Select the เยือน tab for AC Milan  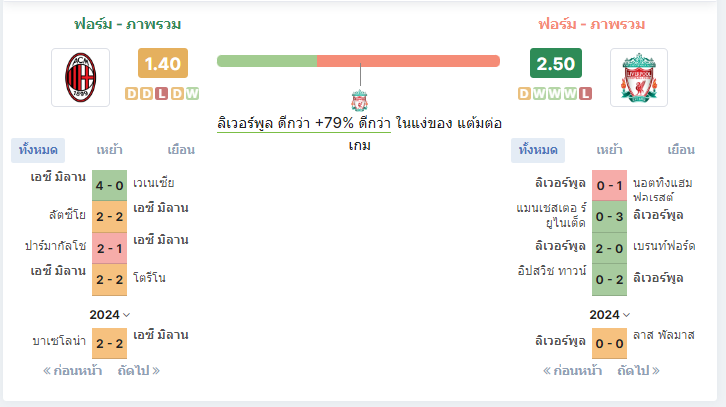point(181,150)
